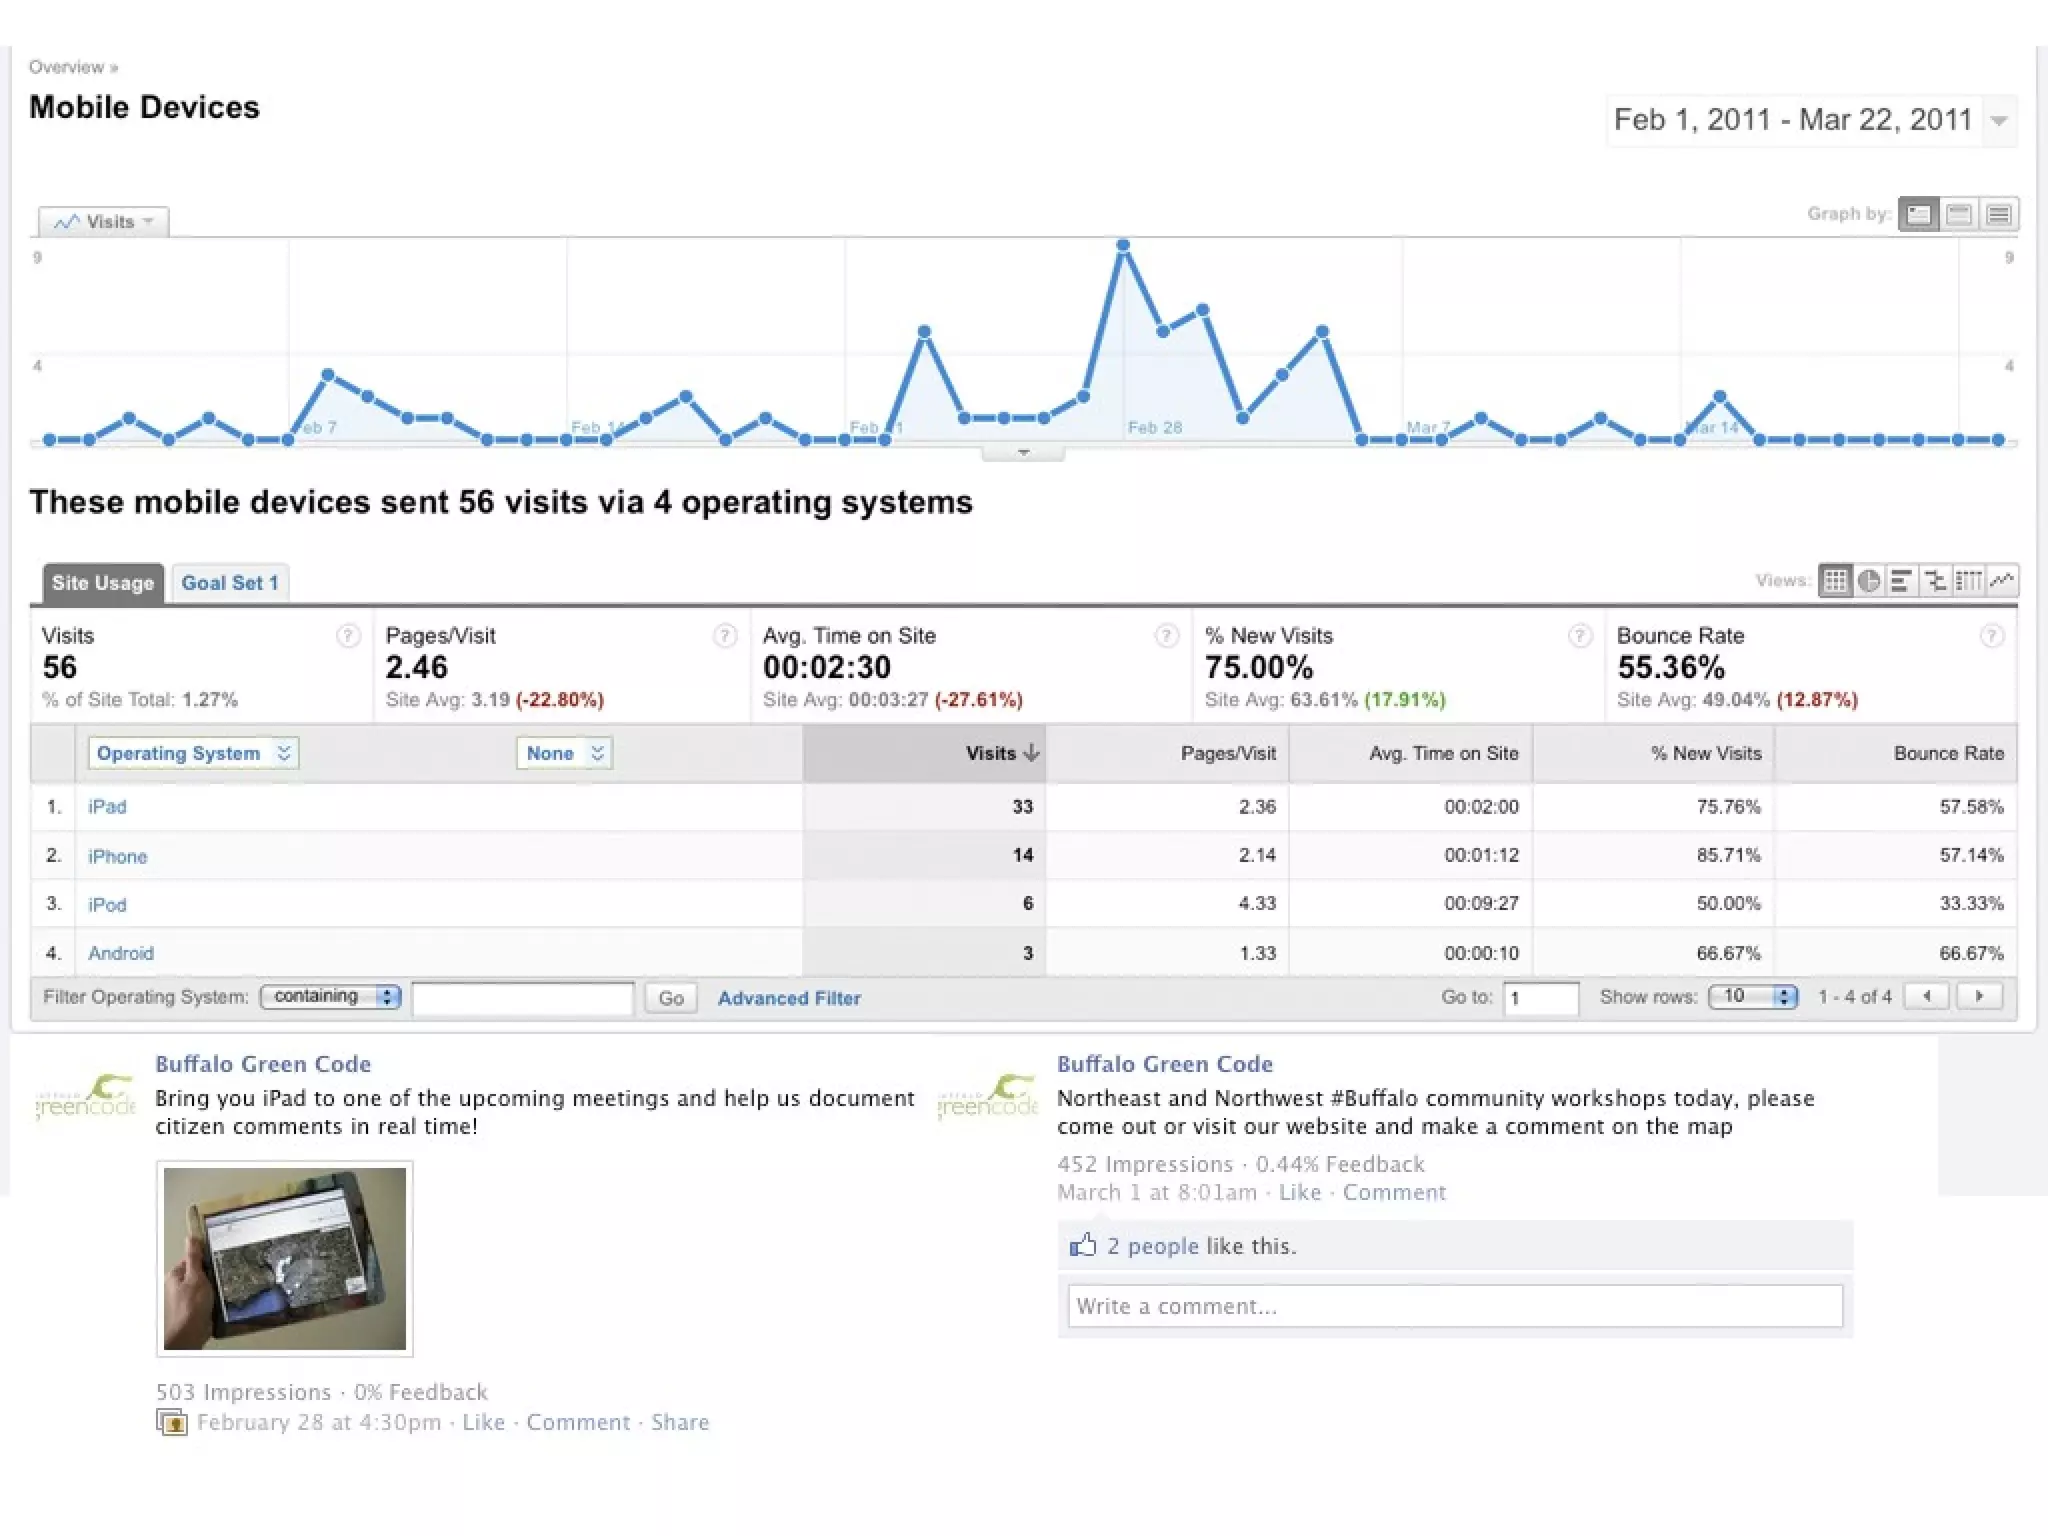Graph by week icon

coord(1959,214)
